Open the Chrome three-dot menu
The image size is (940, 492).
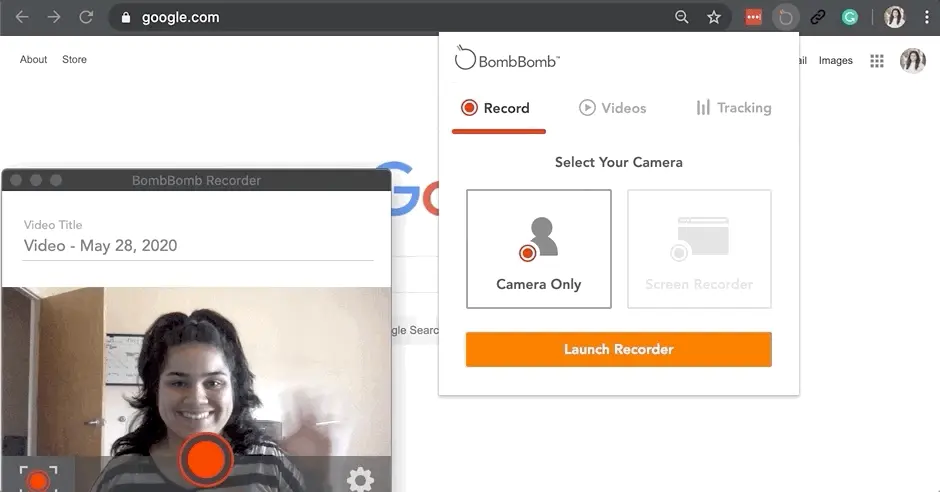(926, 17)
